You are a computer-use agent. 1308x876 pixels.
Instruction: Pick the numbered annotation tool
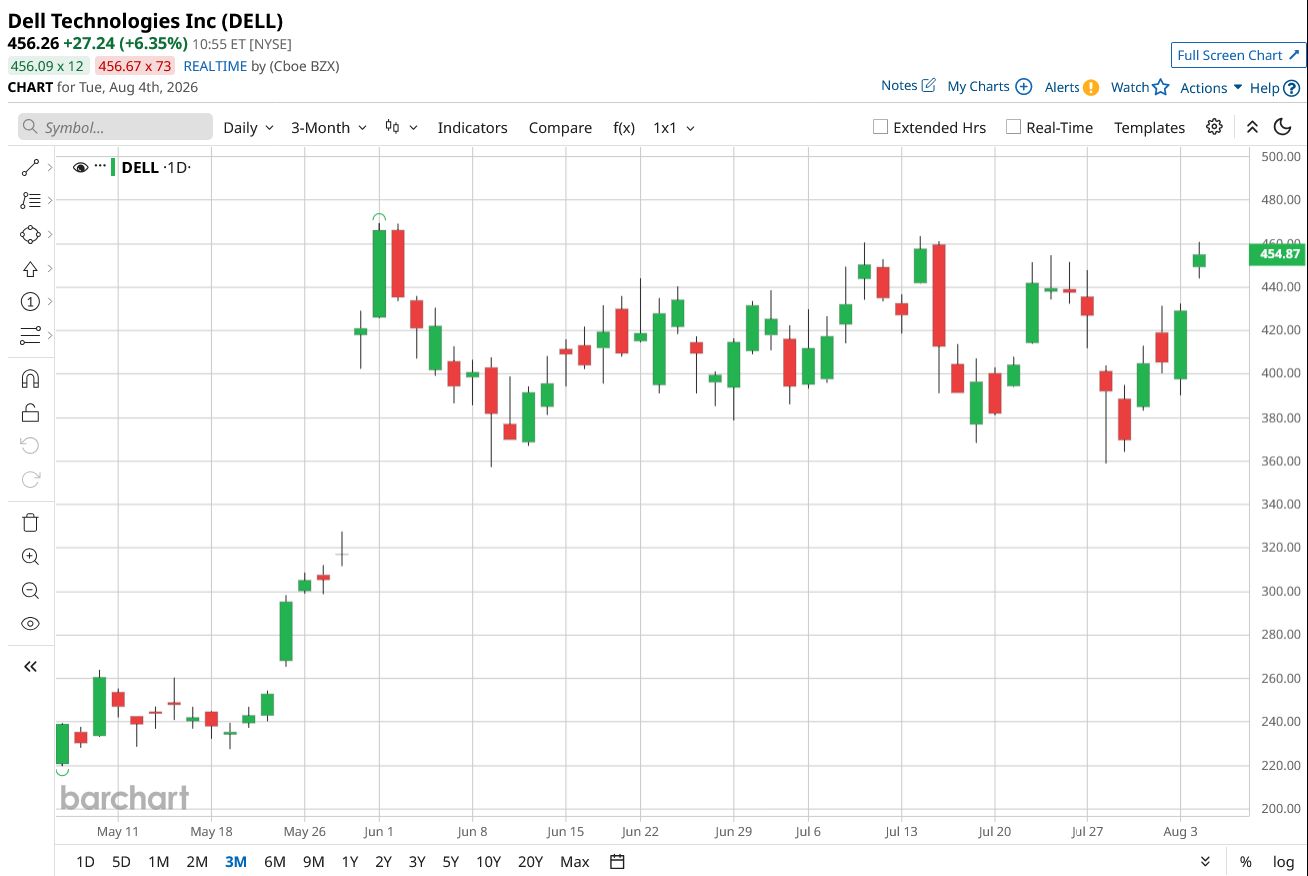[x=30, y=302]
